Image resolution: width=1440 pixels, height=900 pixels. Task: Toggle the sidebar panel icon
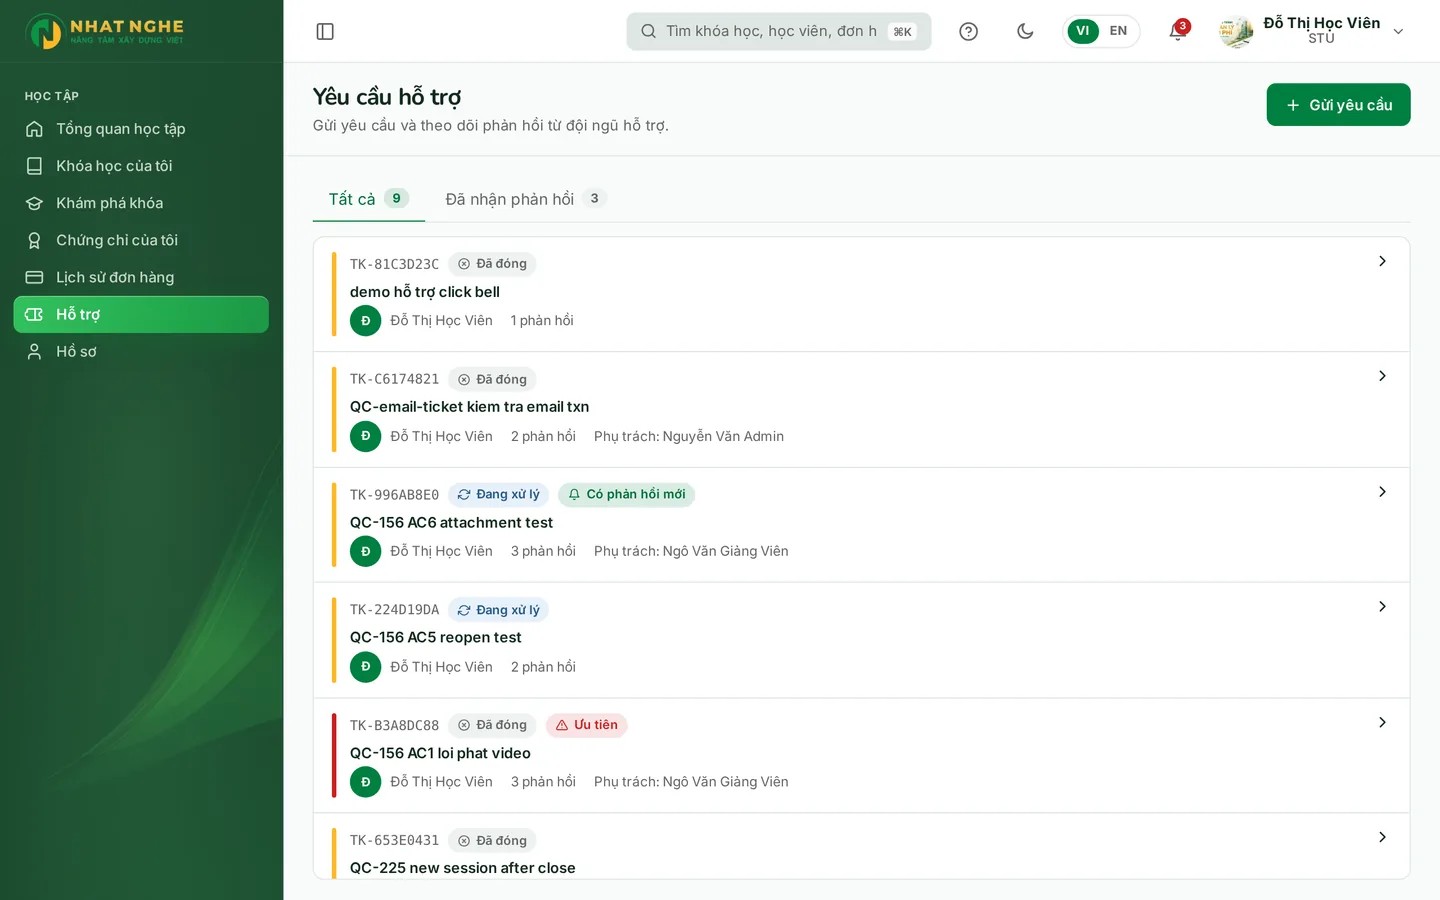click(325, 31)
